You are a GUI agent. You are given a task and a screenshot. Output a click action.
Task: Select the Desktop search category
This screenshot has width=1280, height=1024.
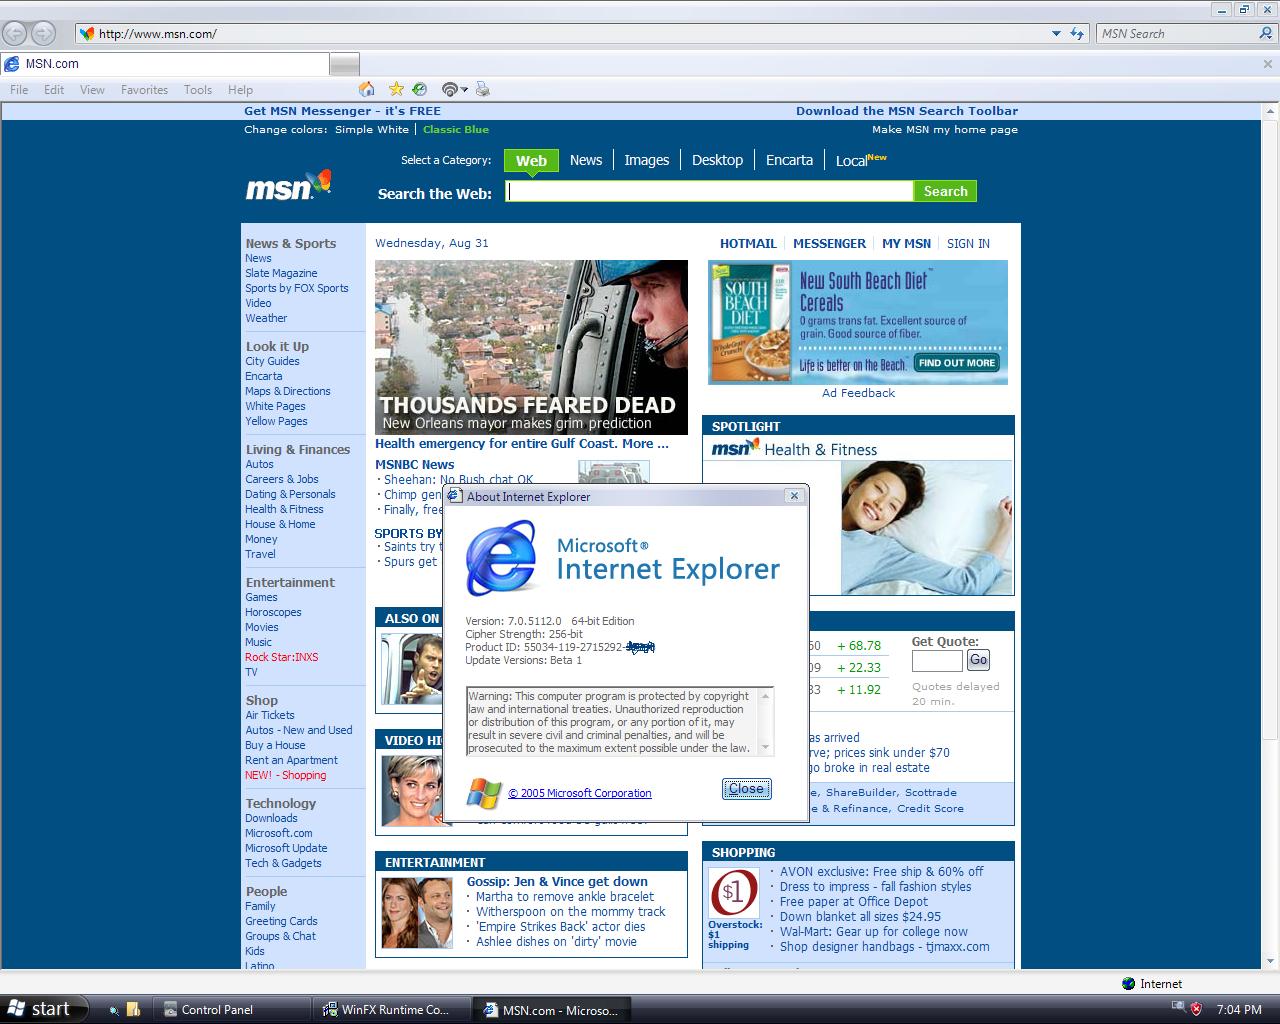coord(718,160)
